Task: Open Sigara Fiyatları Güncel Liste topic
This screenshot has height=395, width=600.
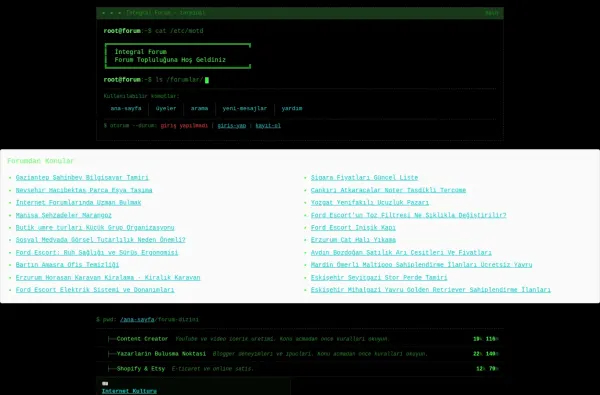Action: coord(364,178)
